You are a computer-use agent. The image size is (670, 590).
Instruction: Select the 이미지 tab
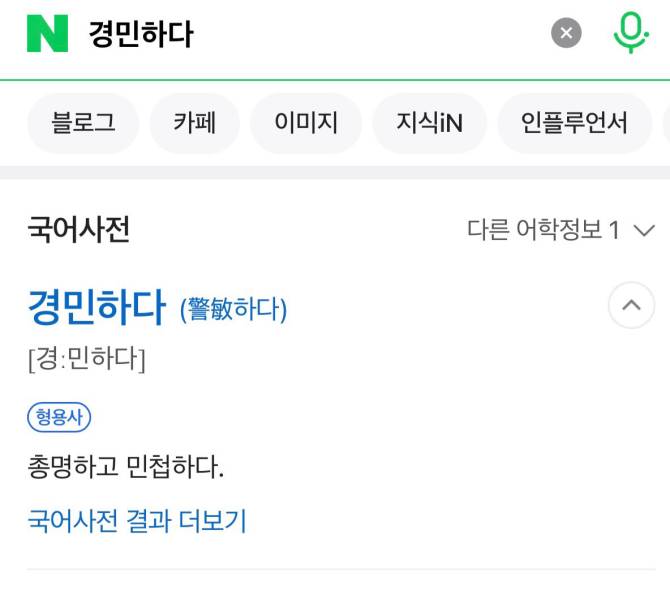tap(306, 123)
